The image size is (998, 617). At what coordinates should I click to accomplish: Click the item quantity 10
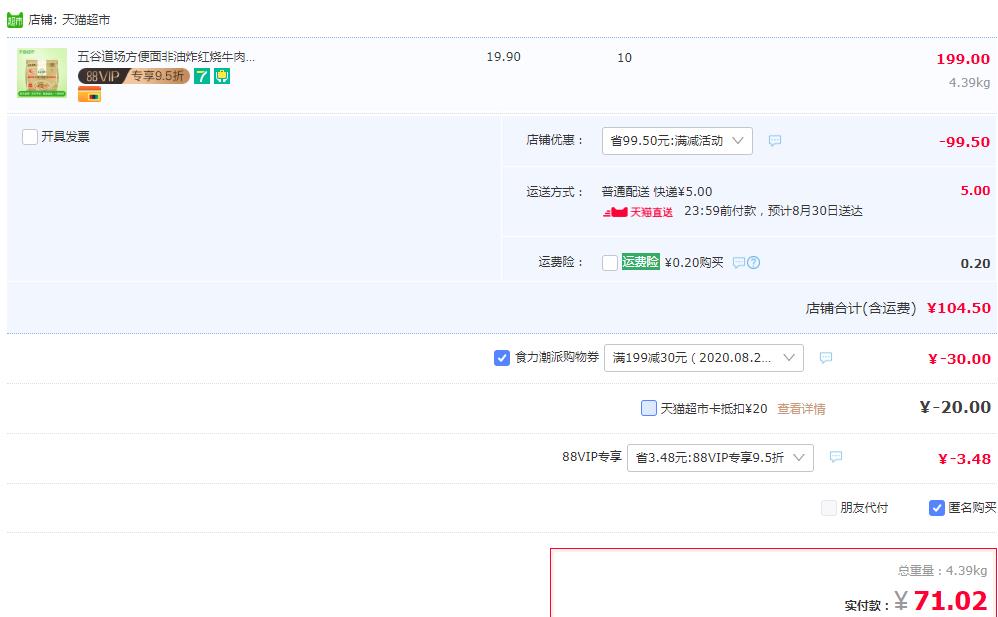[x=624, y=58]
